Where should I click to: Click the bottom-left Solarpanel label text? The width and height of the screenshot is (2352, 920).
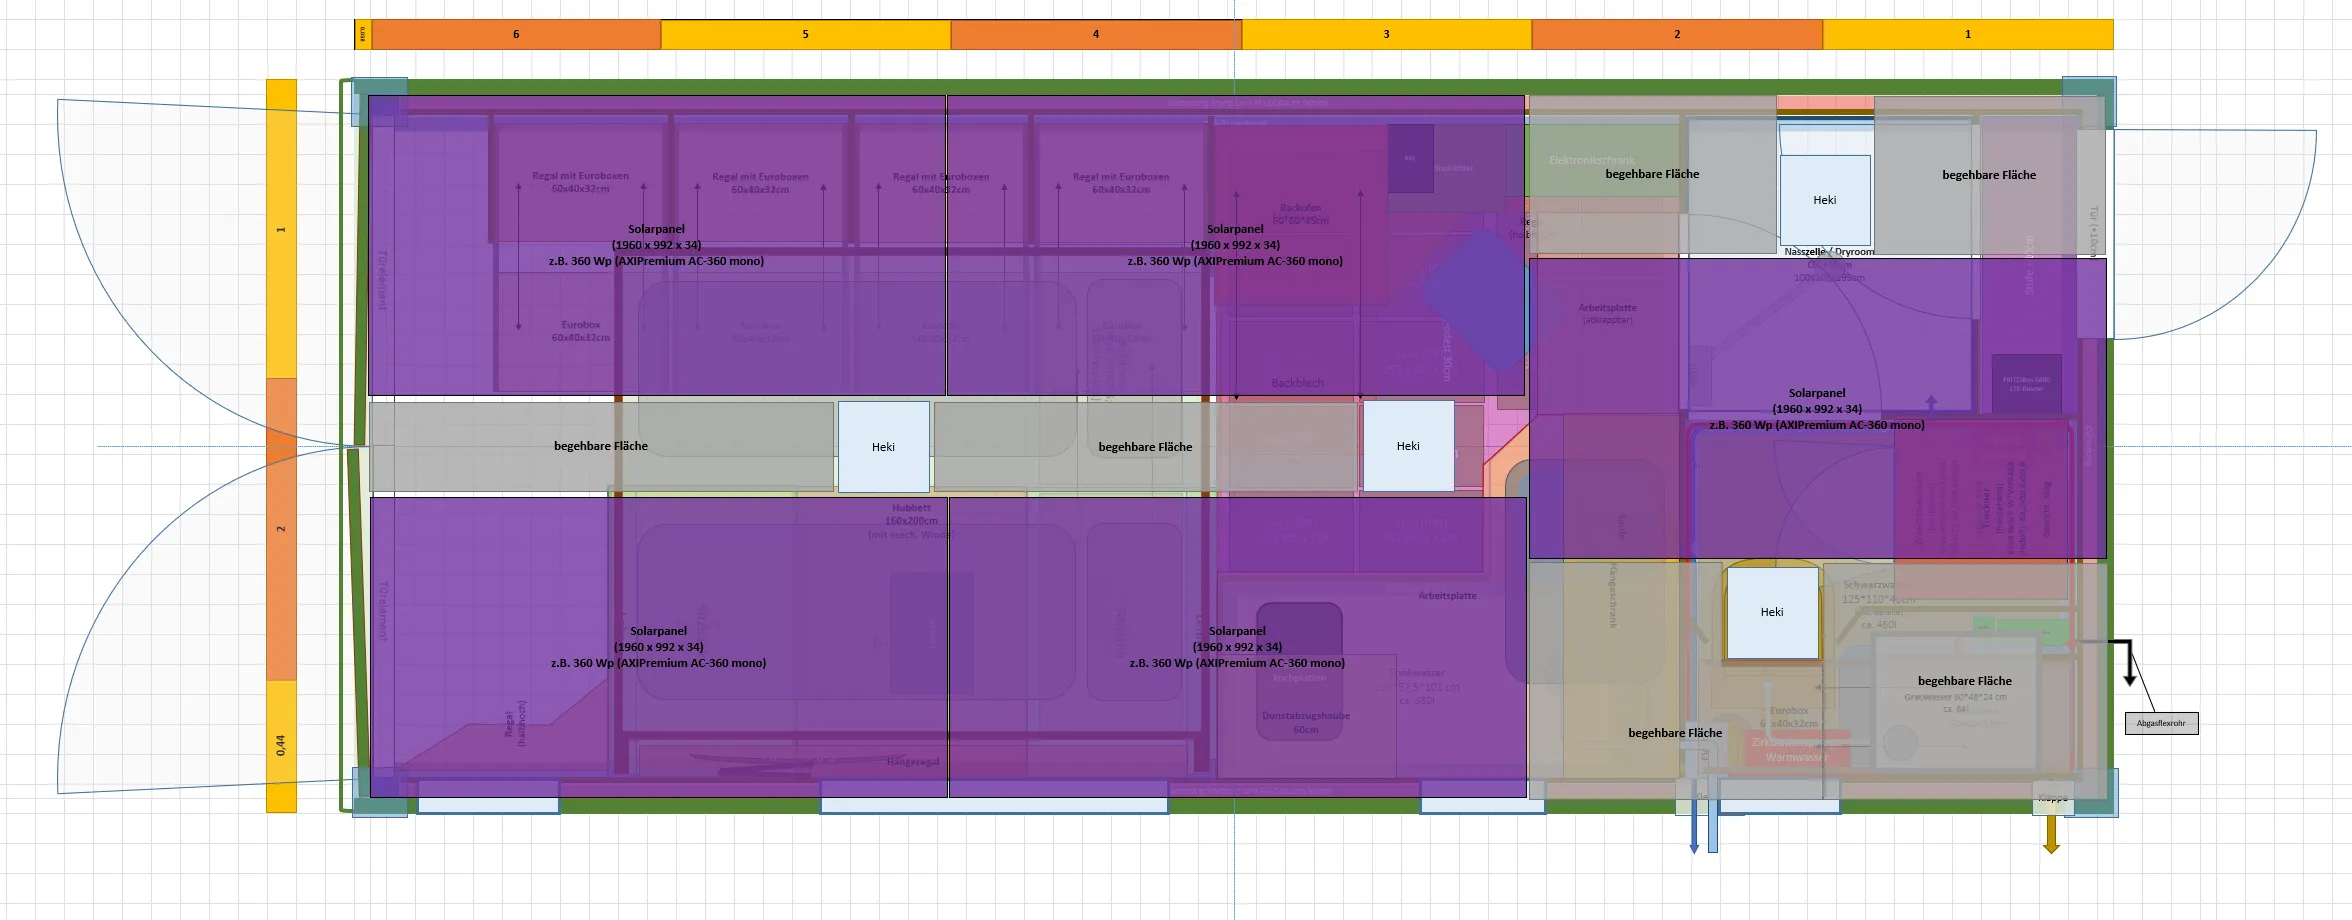[658, 647]
